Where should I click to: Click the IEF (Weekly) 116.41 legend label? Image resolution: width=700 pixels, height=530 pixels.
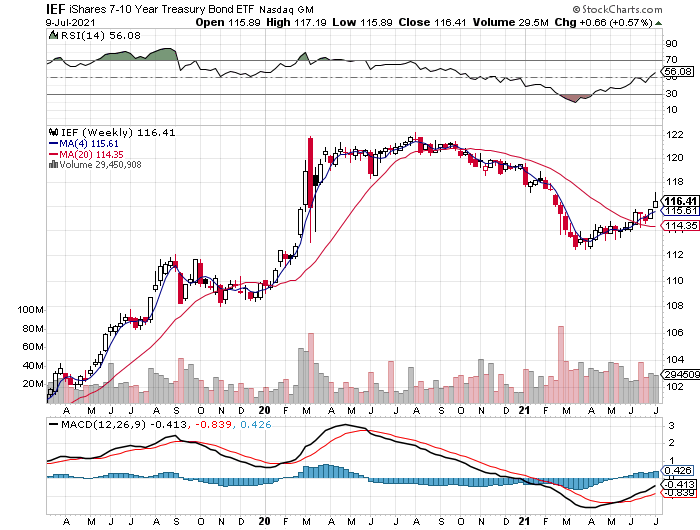118,133
